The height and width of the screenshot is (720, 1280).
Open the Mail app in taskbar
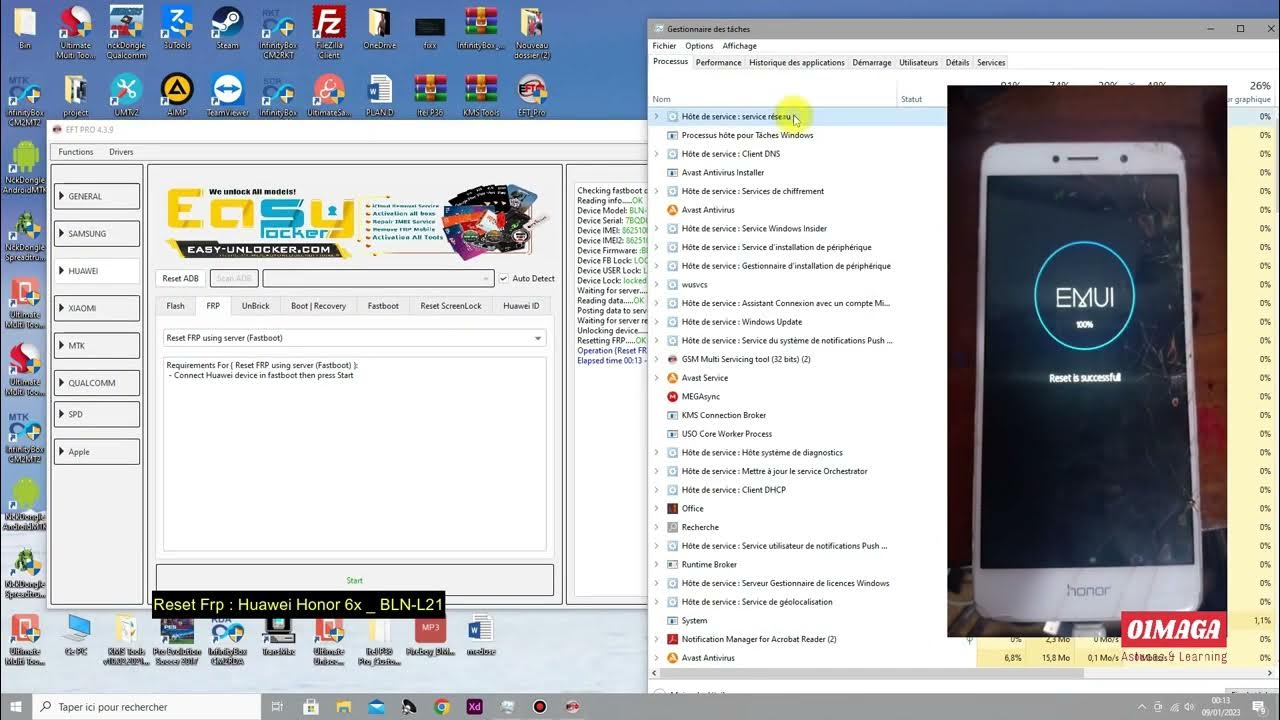pos(376,707)
